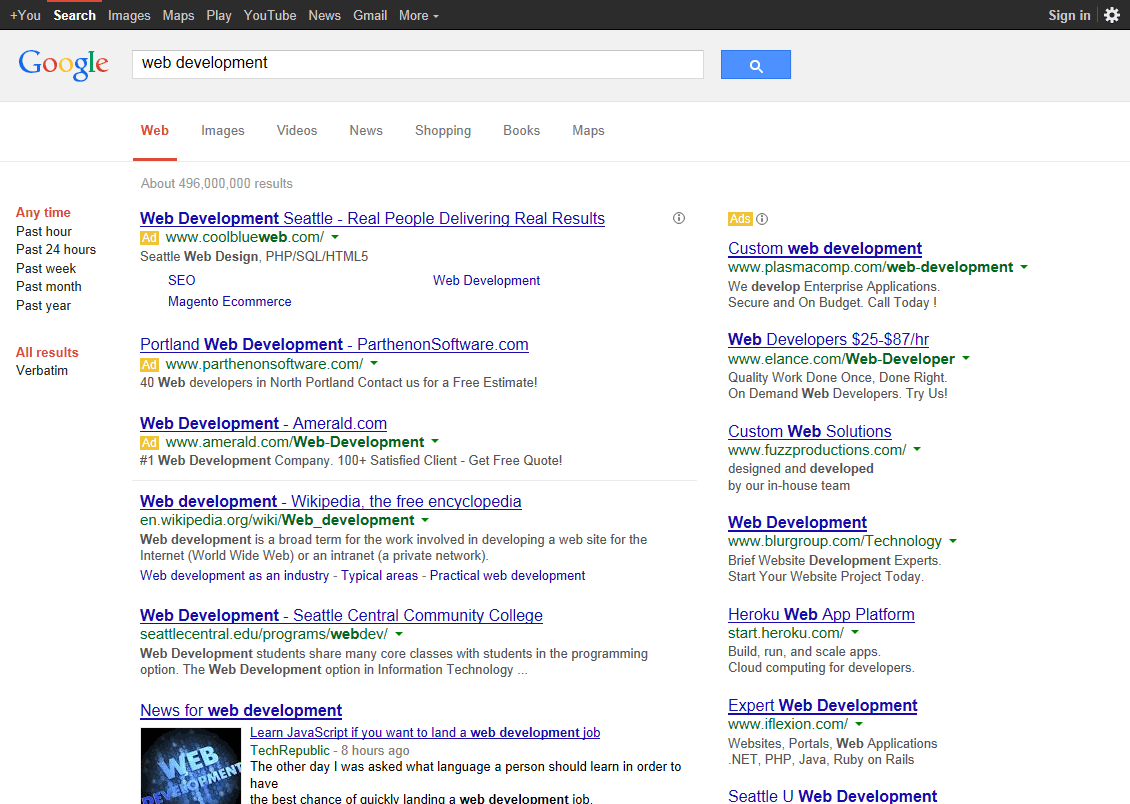The height and width of the screenshot is (804, 1130).
Task: Open Web Development Seattle ad title
Action: (x=373, y=218)
